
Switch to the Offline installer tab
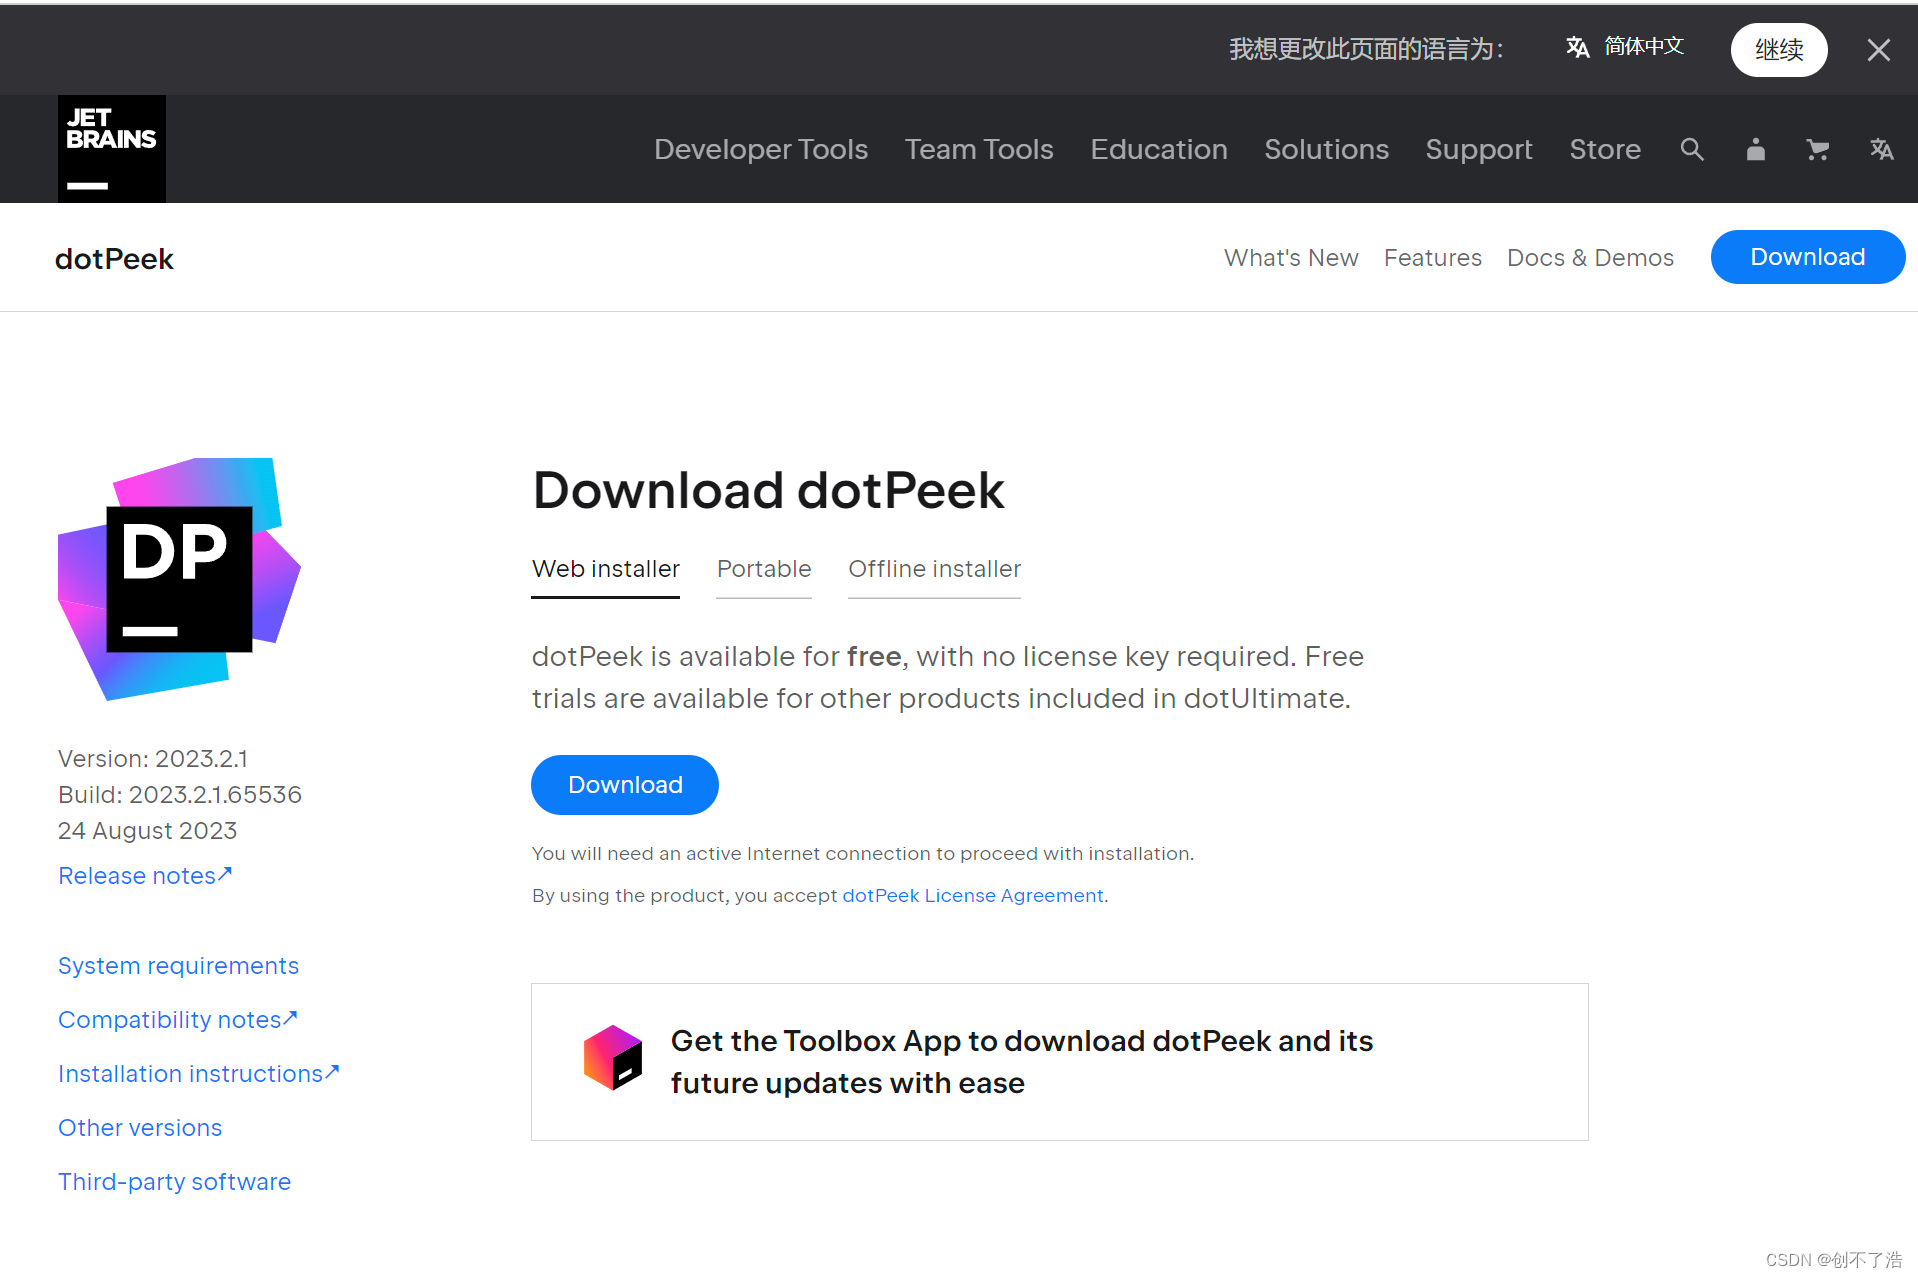pos(934,569)
